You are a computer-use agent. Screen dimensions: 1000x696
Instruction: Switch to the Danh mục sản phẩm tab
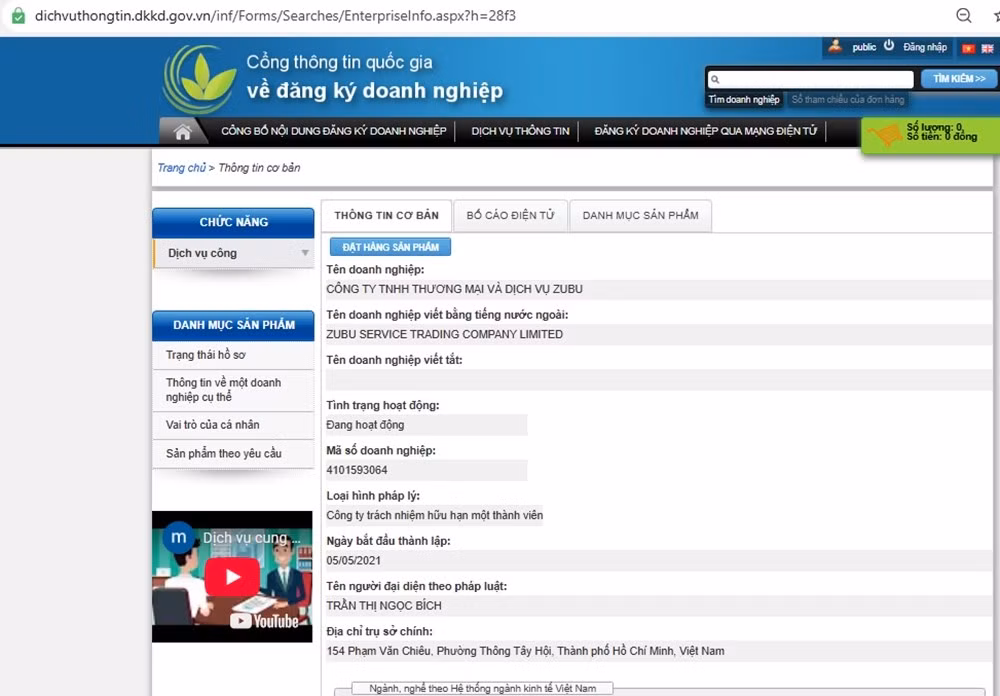coord(640,215)
